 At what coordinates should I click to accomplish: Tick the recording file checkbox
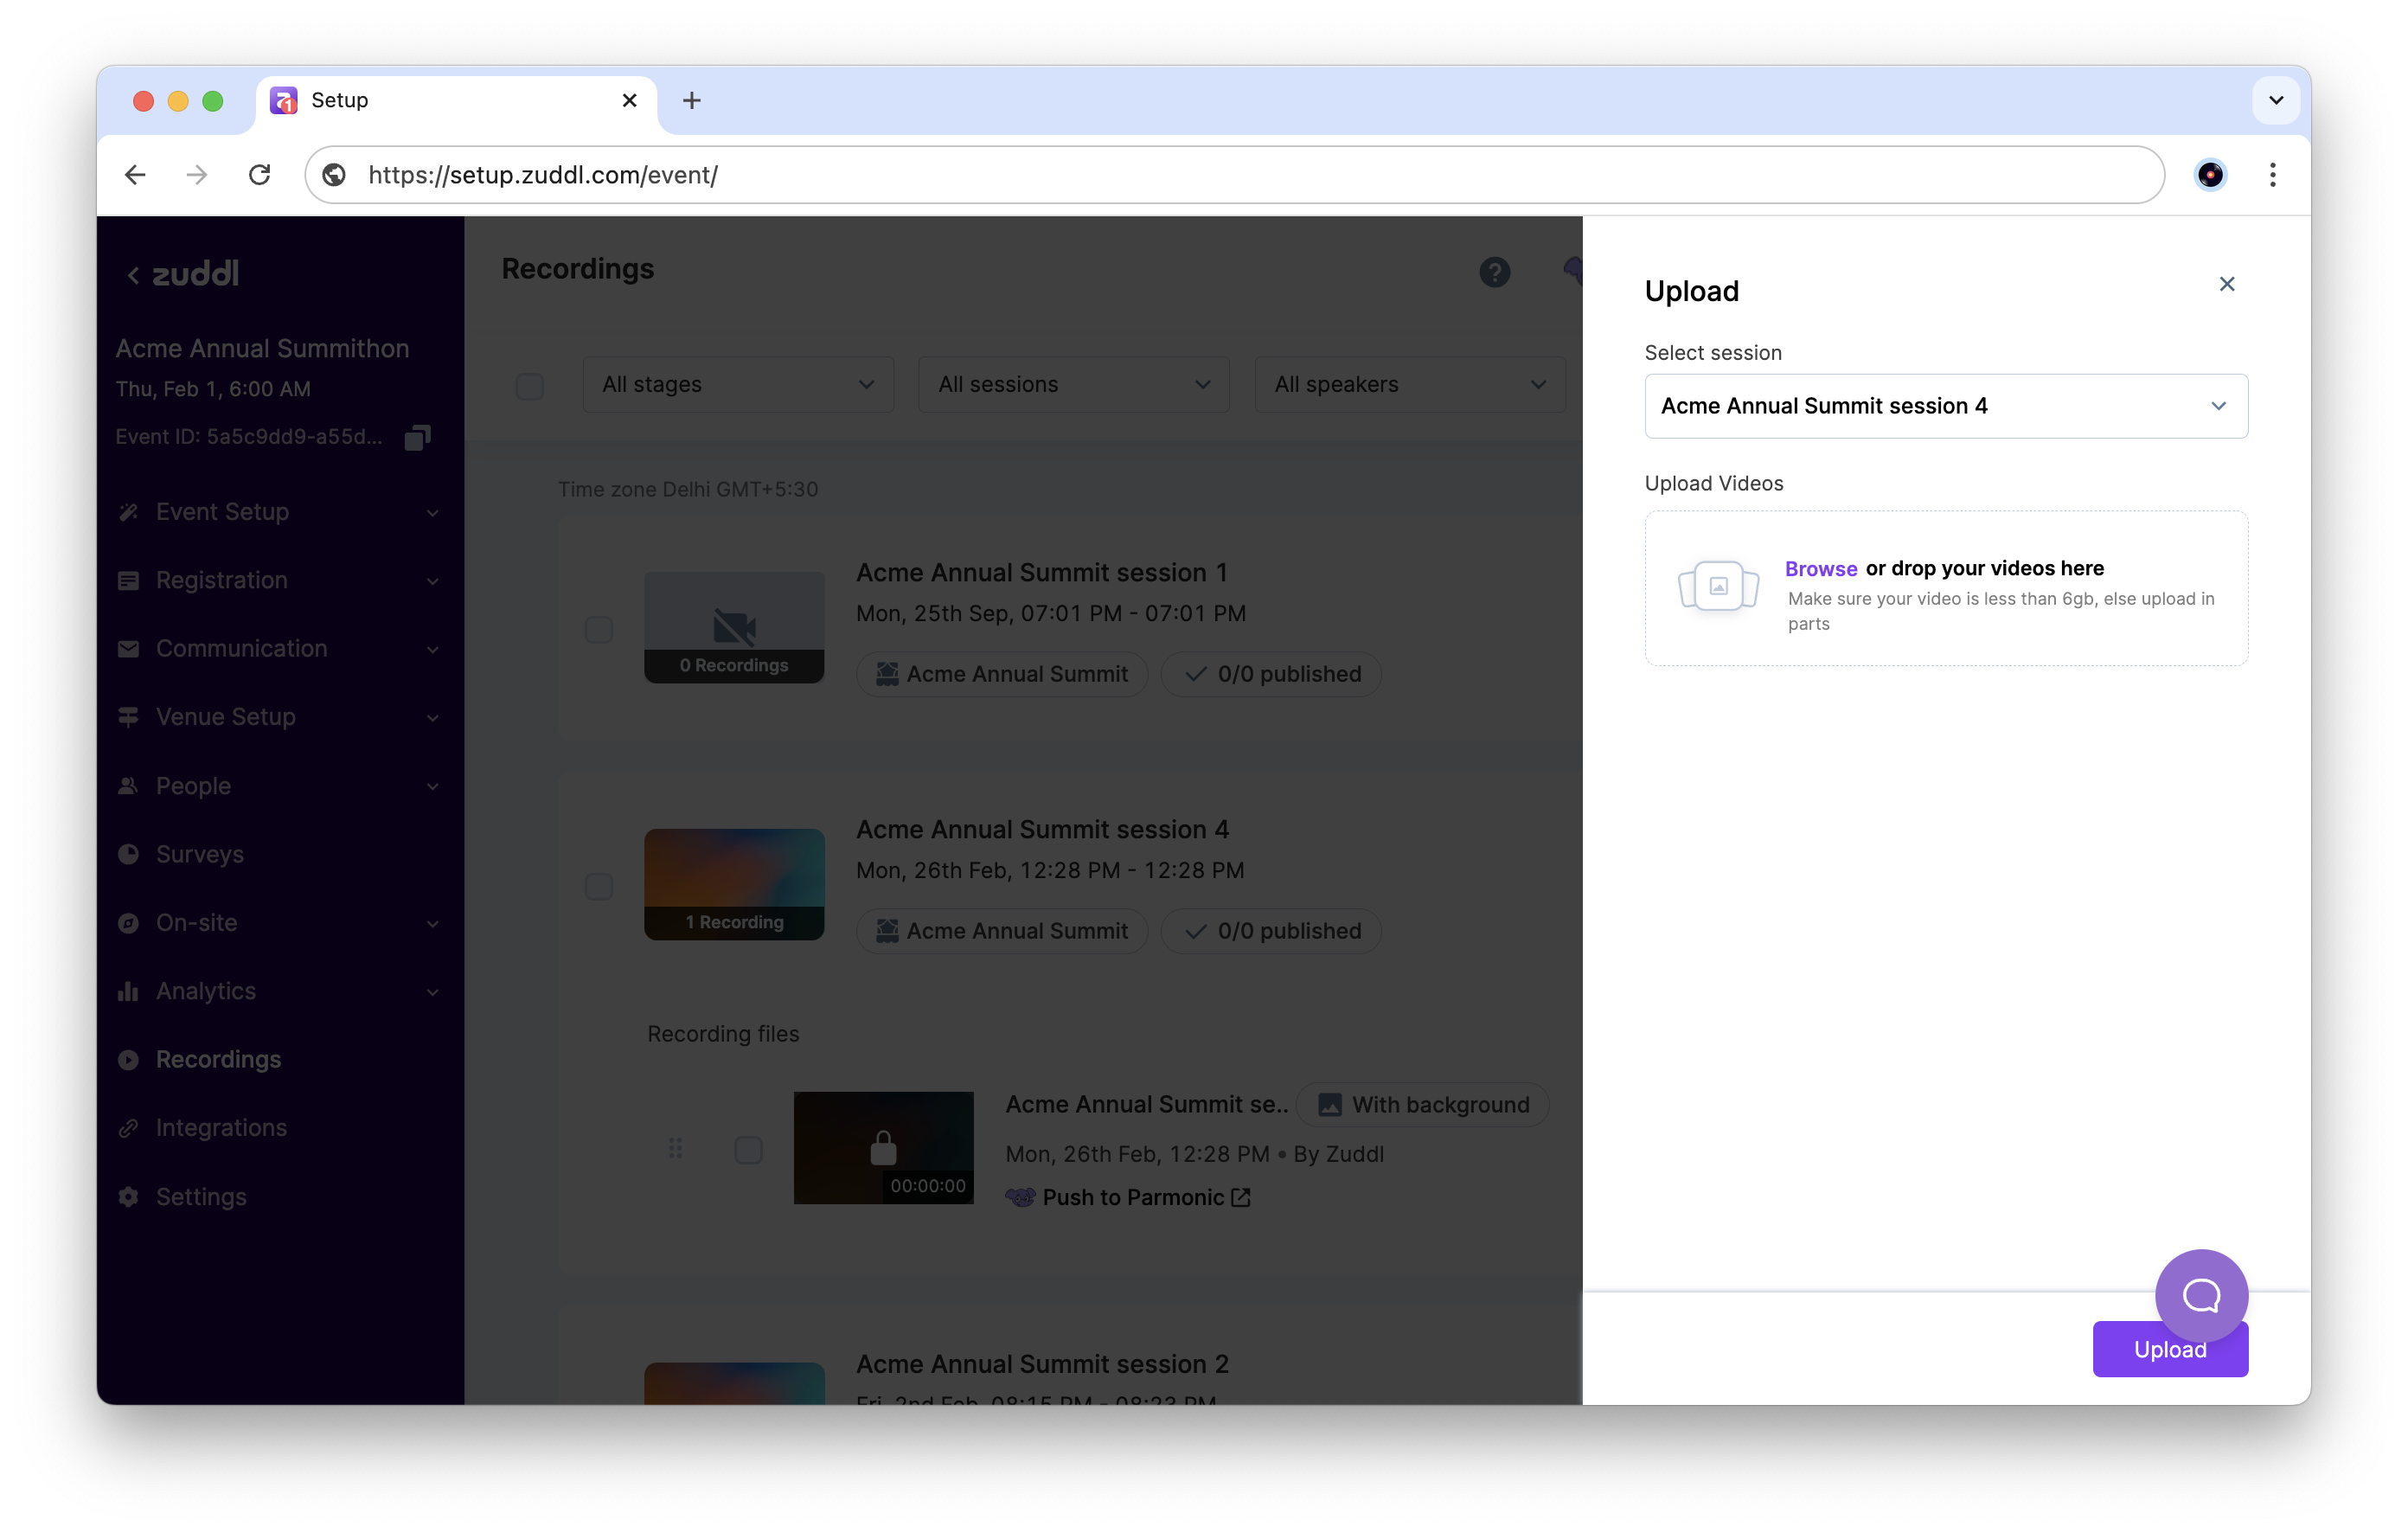point(748,1150)
